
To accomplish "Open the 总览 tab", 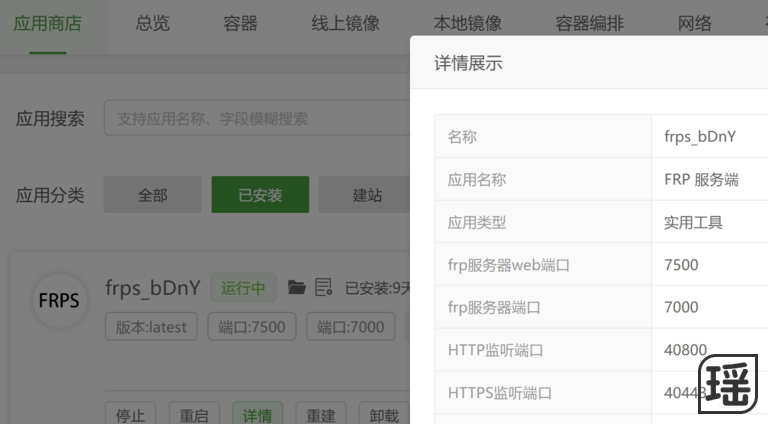I will coord(151,23).
